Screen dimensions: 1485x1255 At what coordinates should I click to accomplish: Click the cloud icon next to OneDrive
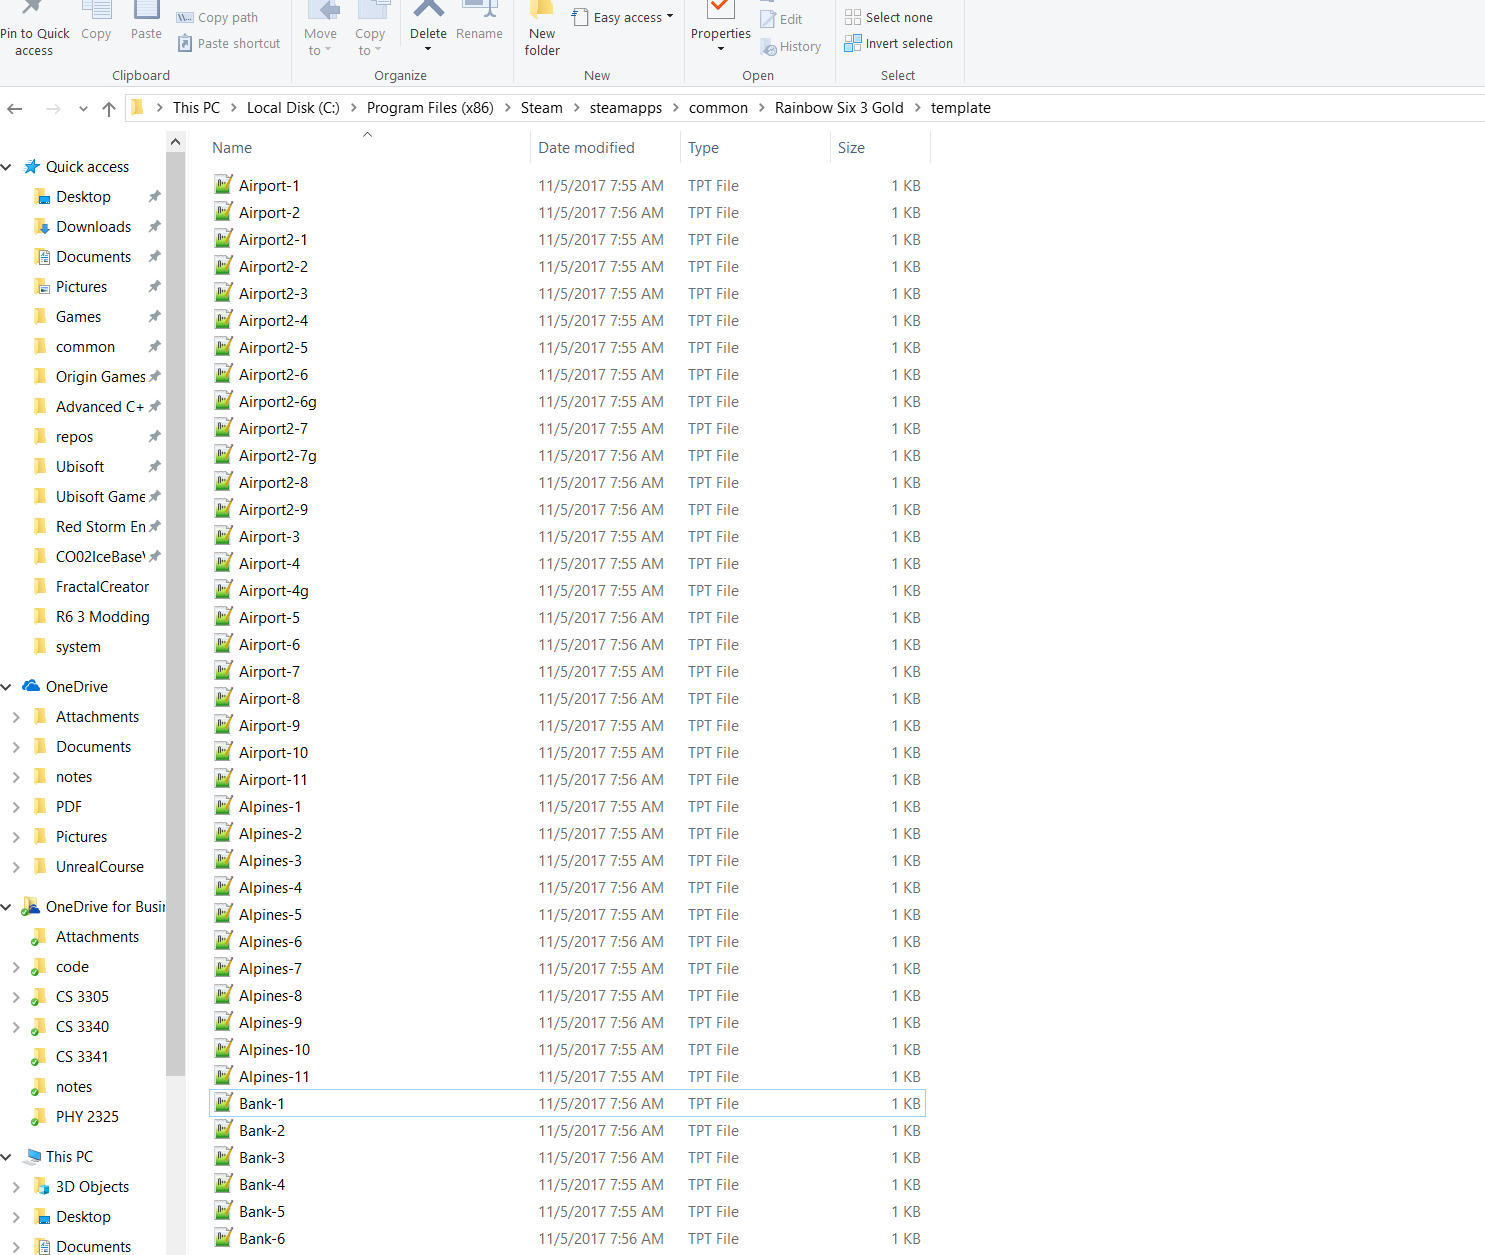(x=32, y=686)
